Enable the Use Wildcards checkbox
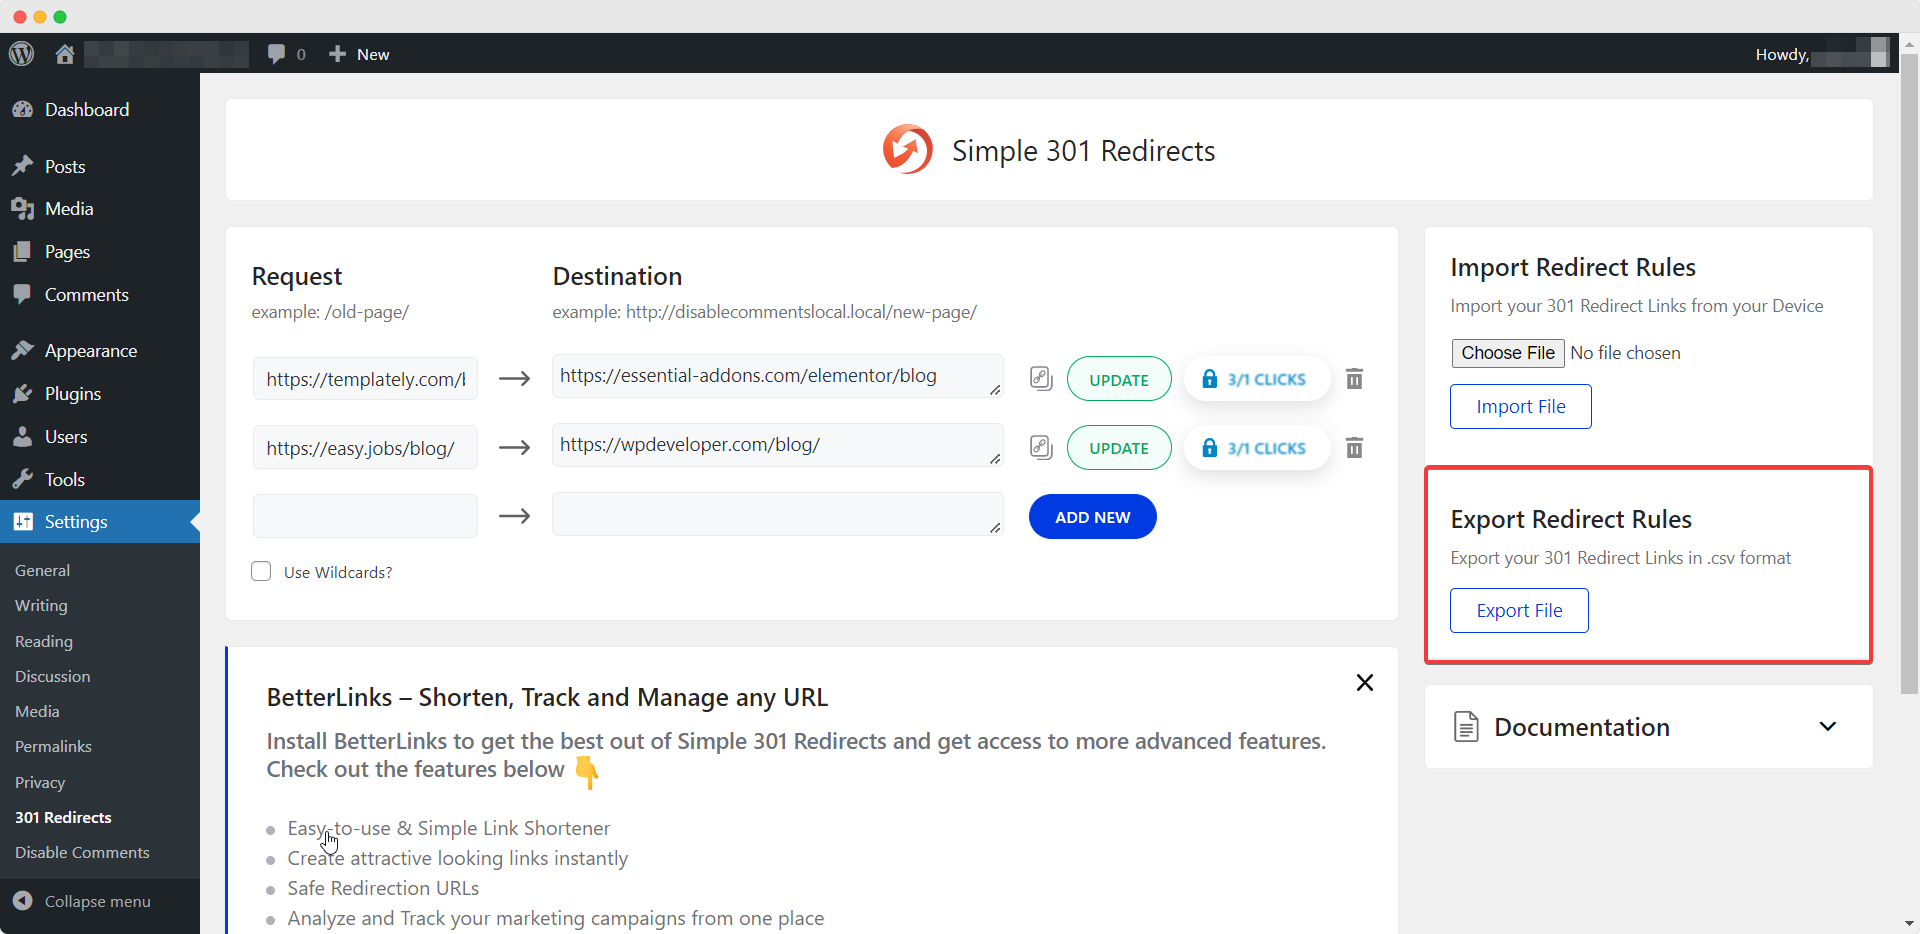Viewport: 1920px width, 934px height. click(x=261, y=571)
